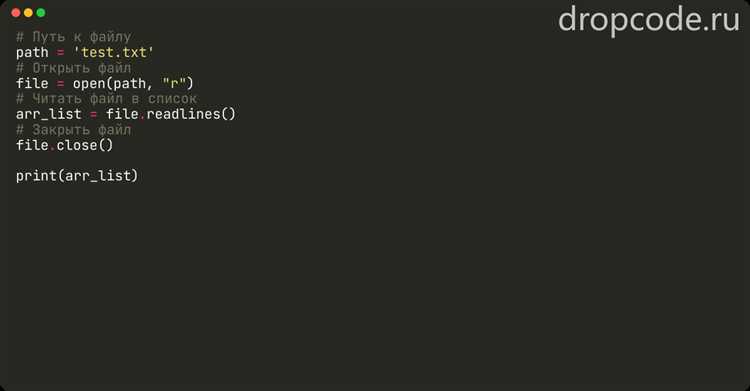This screenshot has height=391, width=750.
Task: Click the red close window dot
Action: pos(16,13)
